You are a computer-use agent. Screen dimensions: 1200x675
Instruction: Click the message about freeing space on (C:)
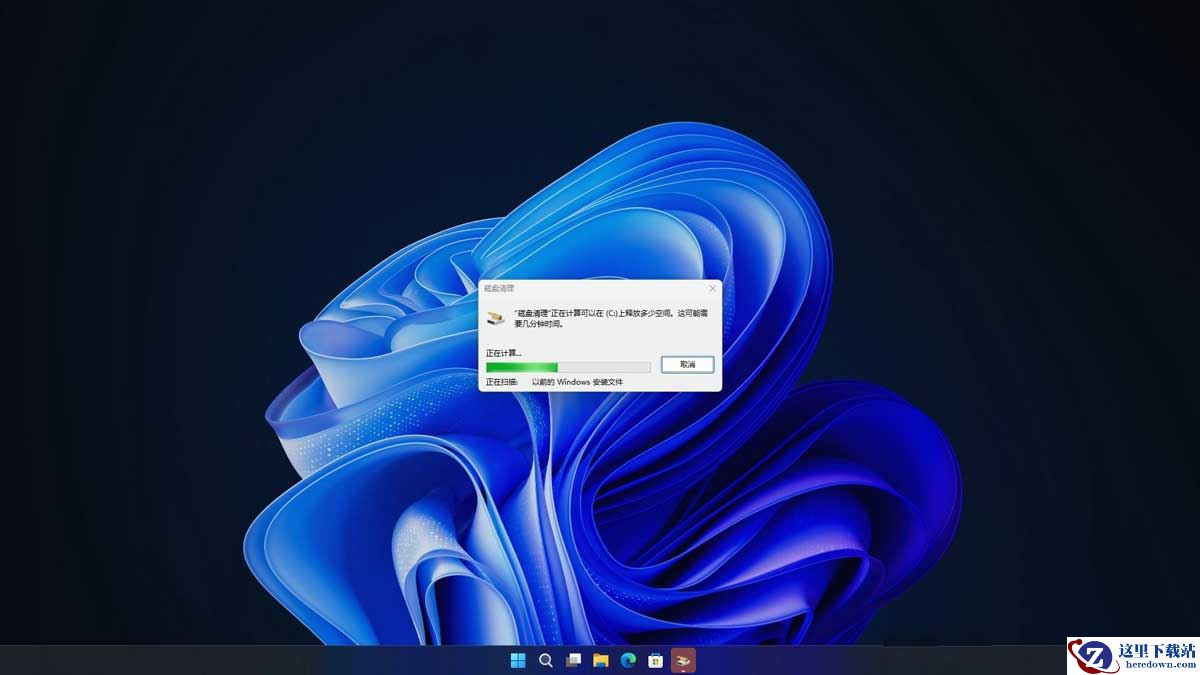click(611, 318)
